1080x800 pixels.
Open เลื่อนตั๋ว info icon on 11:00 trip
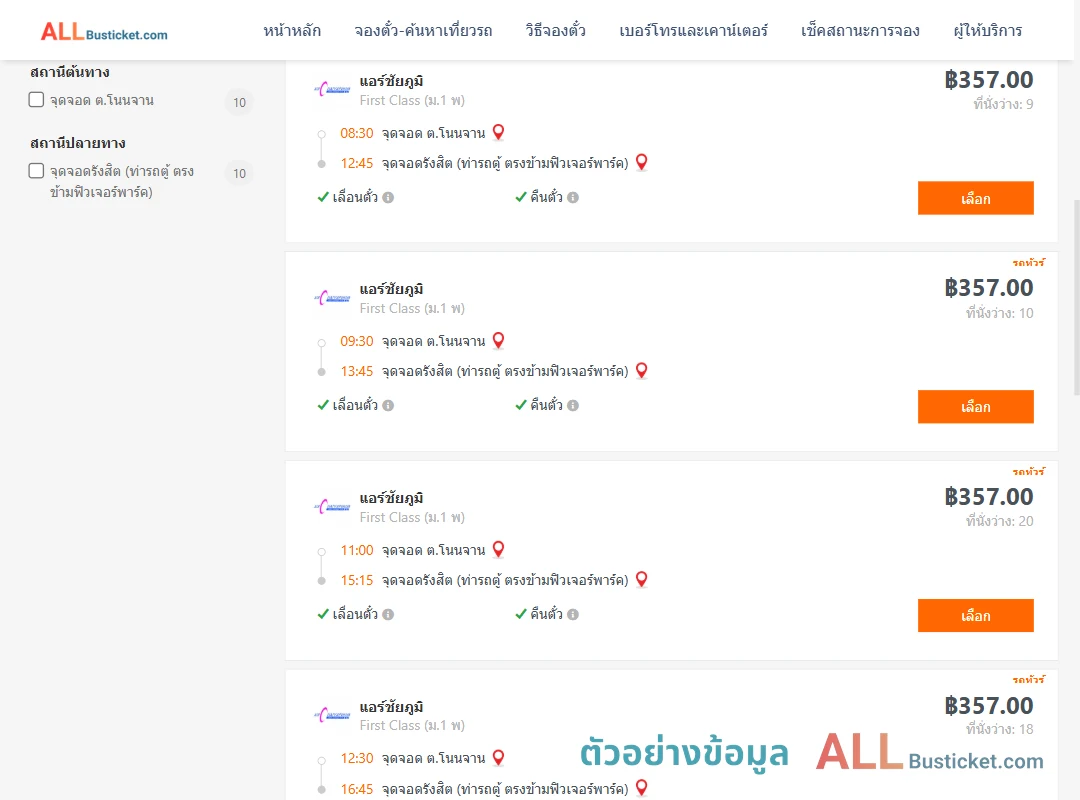[388, 615]
